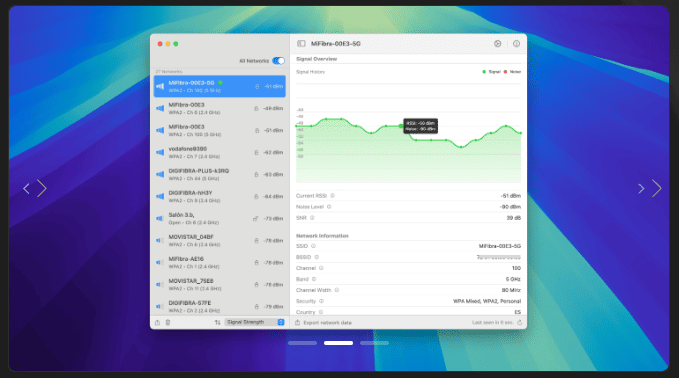This screenshot has width=679, height=378.
Task: Click info icon beside Noise Level
Action: tap(329, 207)
